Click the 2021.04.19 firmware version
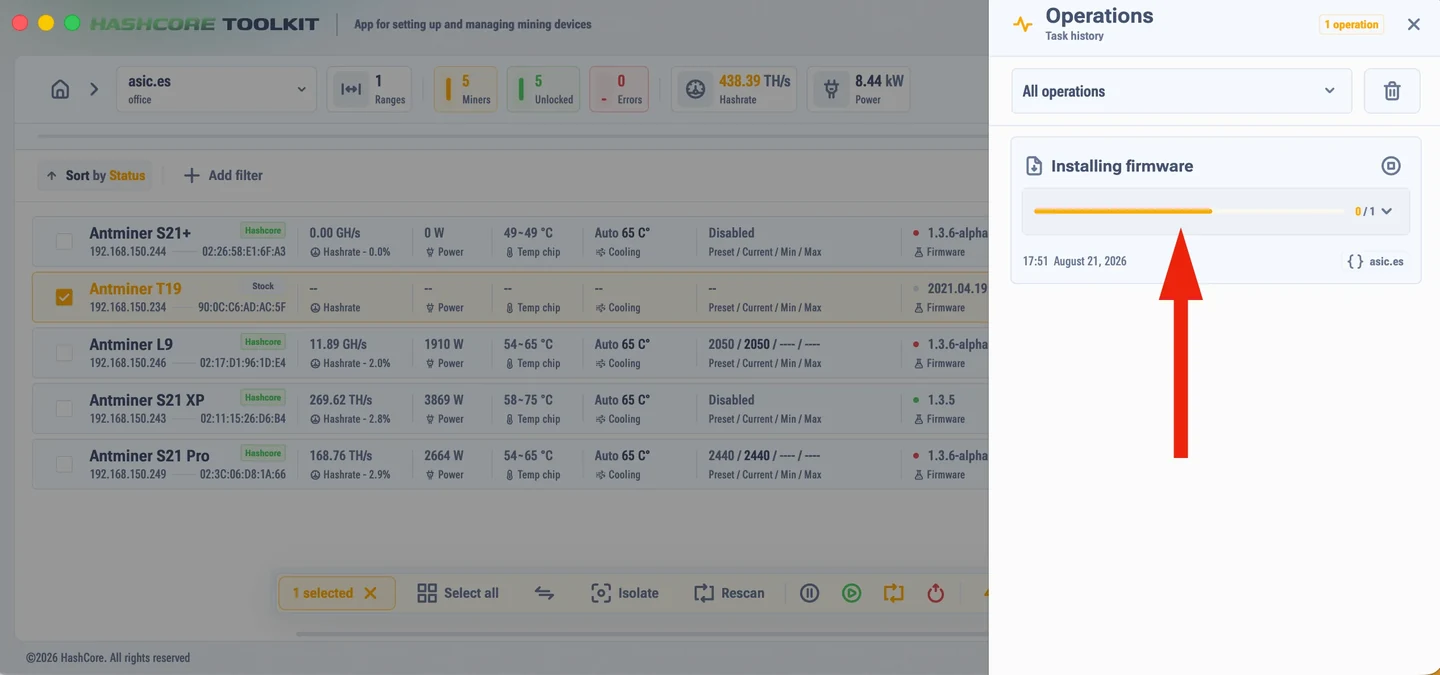The height and width of the screenshot is (675, 1440). pyautogui.click(x=957, y=288)
